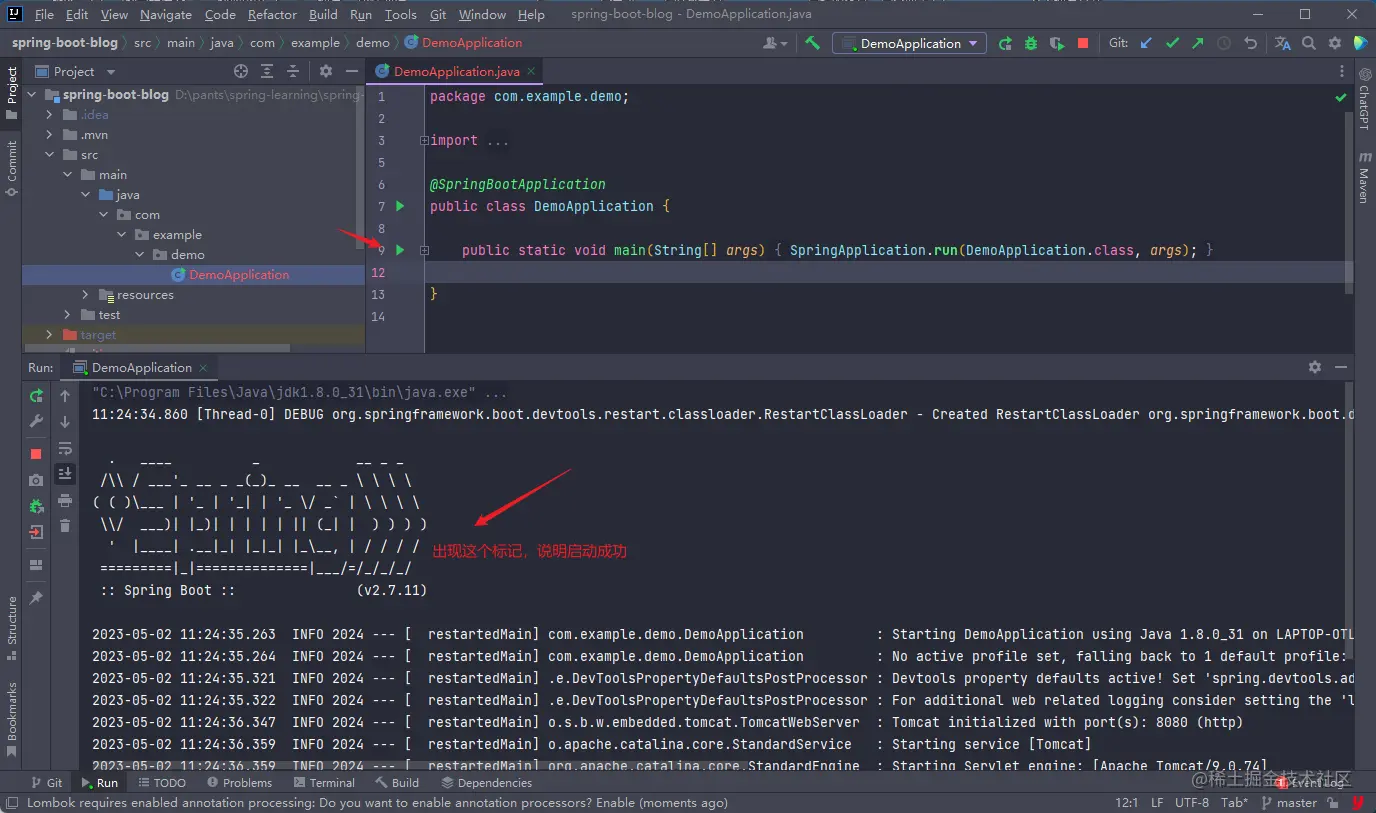Image resolution: width=1376 pixels, height=813 pixels.
Task: Expand the .mvn folder
Action: [x=48, y=135]
